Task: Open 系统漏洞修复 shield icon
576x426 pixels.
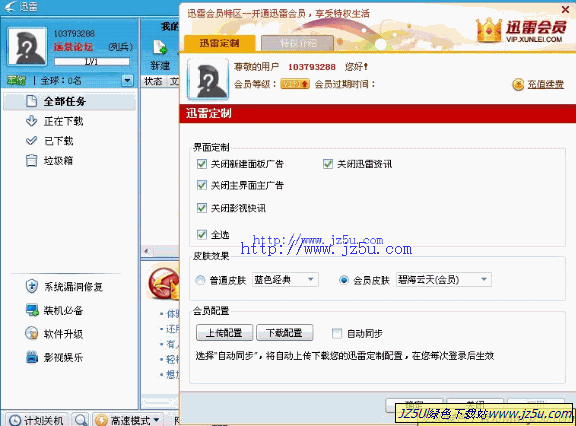Action: [32, 286]
